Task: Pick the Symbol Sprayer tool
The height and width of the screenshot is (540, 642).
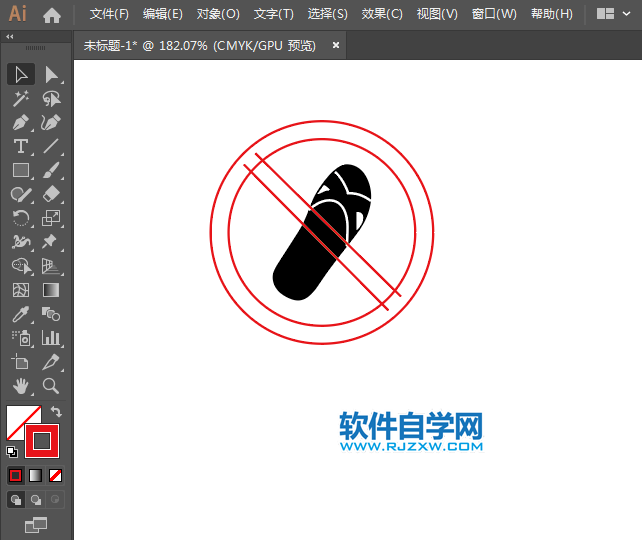Action: pyautogui.click(x=21, y=339)
